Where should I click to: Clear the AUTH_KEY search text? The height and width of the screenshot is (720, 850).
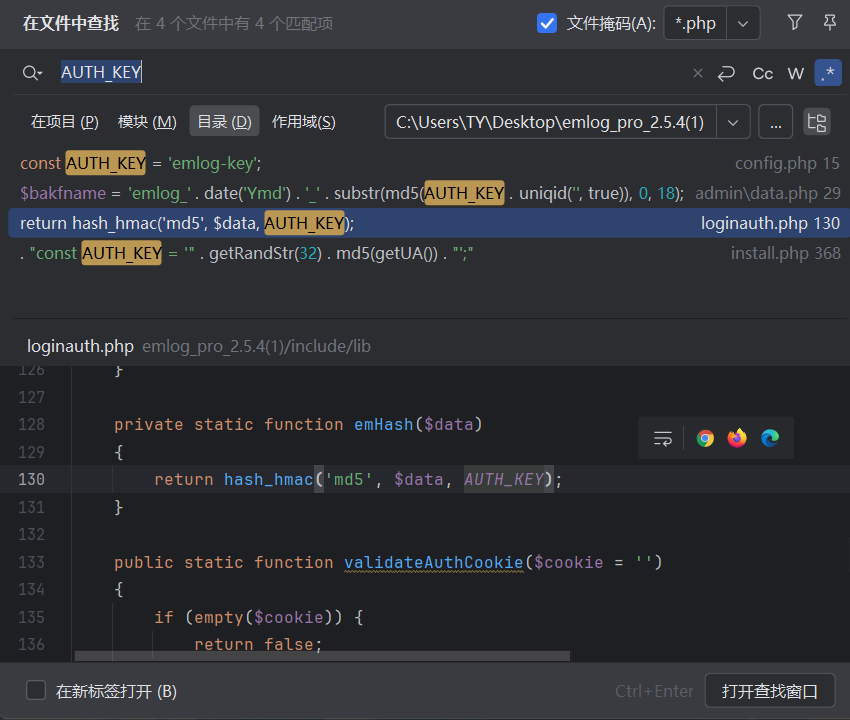coord(698,73)
